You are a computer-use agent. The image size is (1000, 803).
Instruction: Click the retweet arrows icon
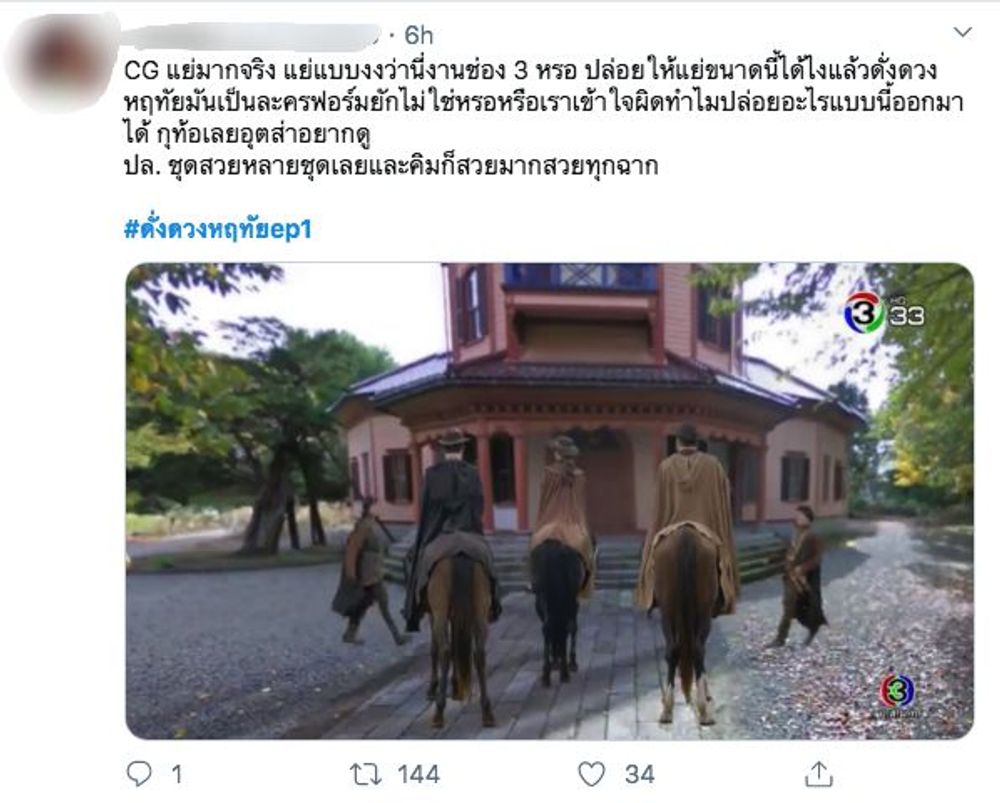tap(365, 774)
